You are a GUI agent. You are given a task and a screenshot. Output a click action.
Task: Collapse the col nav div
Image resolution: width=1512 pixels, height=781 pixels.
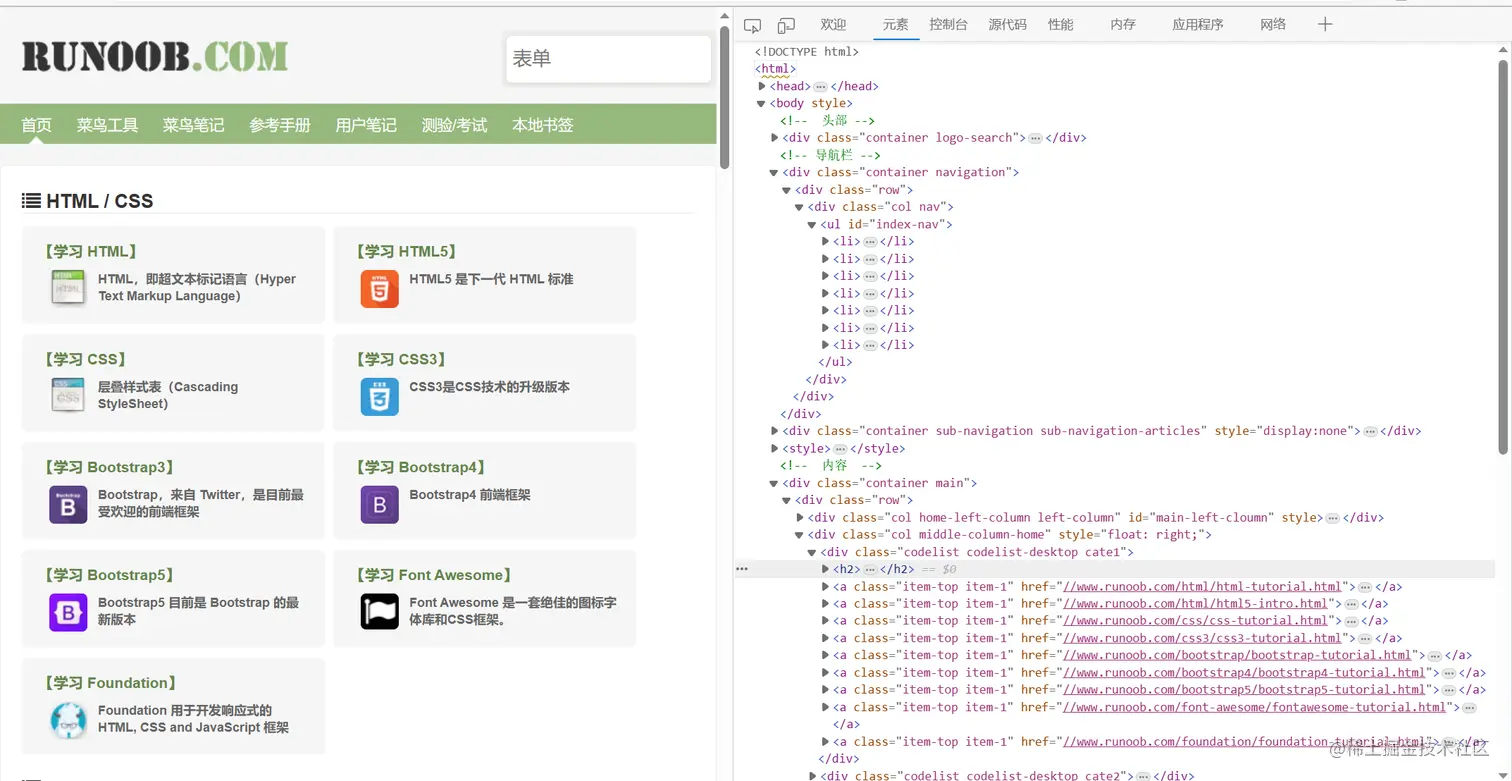click(x=800, y=207)
